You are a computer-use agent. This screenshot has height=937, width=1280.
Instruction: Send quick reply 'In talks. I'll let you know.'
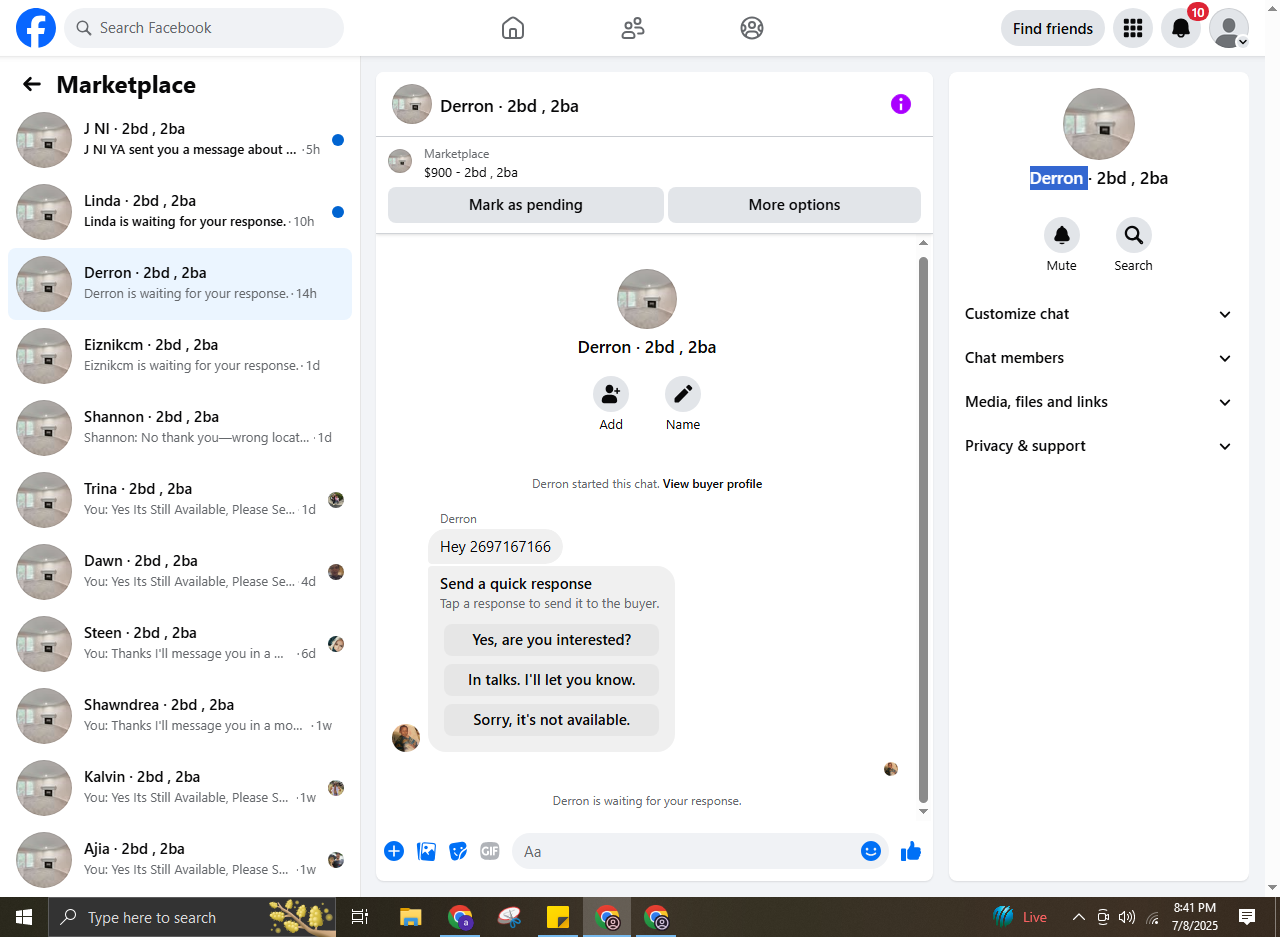click(x=552, y=680)
